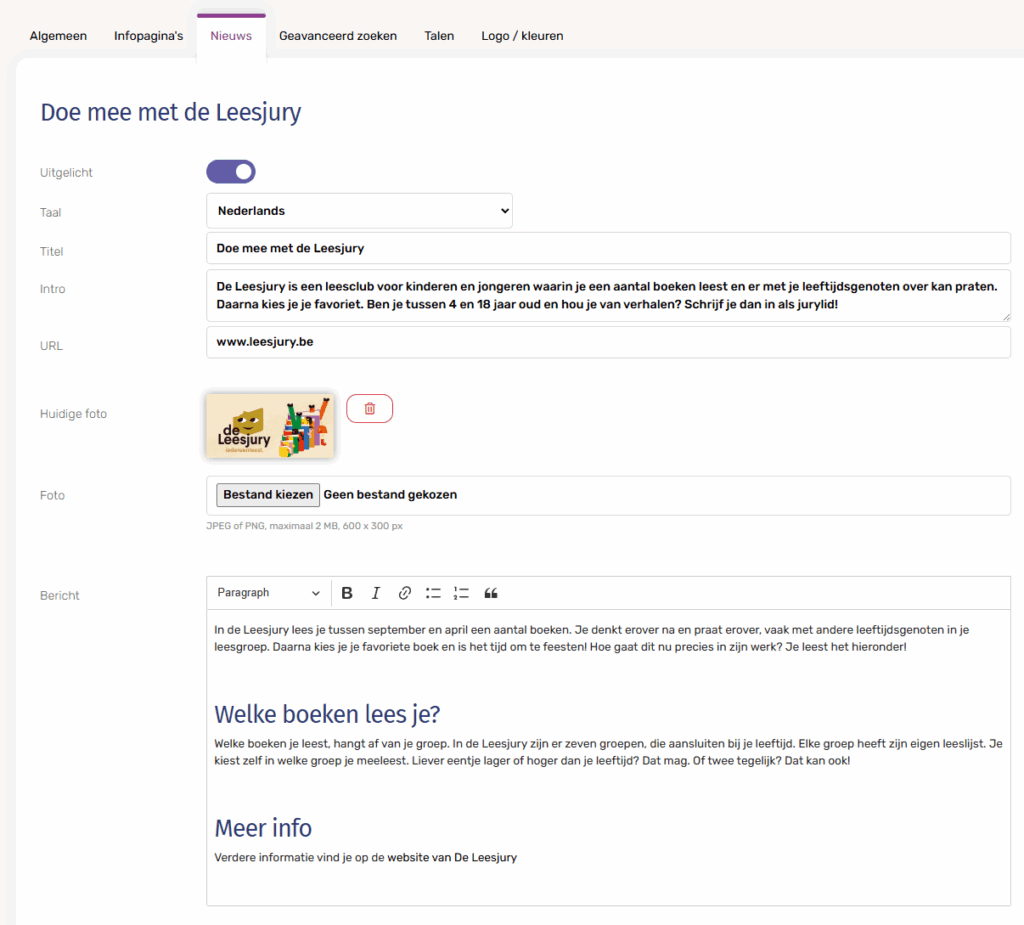1024x925 pixels.
Task: Open the Talen tab
Action: tap(439, 36)
